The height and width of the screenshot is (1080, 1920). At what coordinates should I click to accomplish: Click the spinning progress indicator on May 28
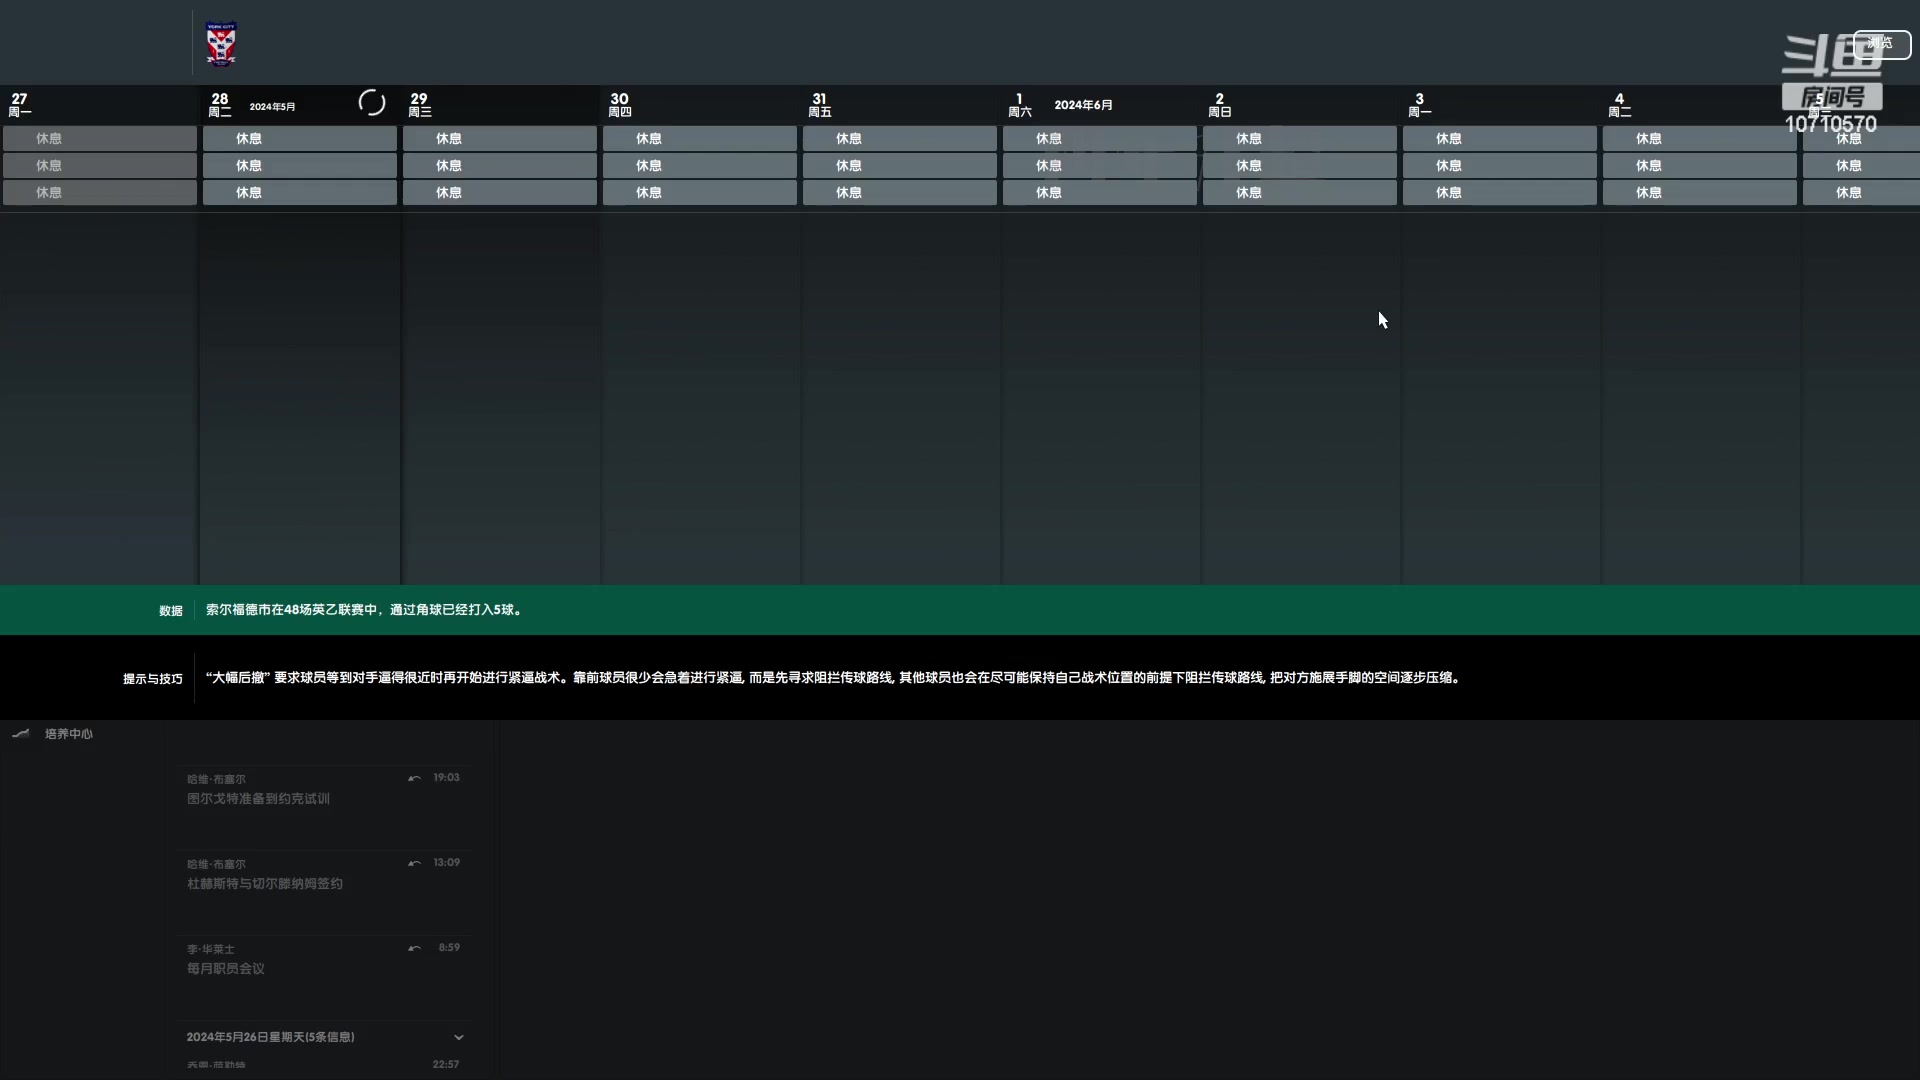click(x=371, y=103)
